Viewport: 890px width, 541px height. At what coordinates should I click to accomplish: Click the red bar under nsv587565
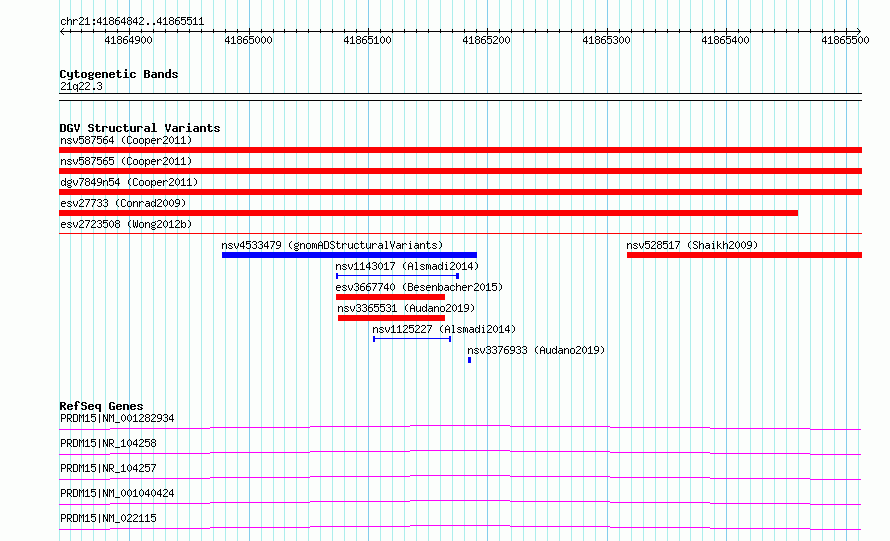point(460,171)
